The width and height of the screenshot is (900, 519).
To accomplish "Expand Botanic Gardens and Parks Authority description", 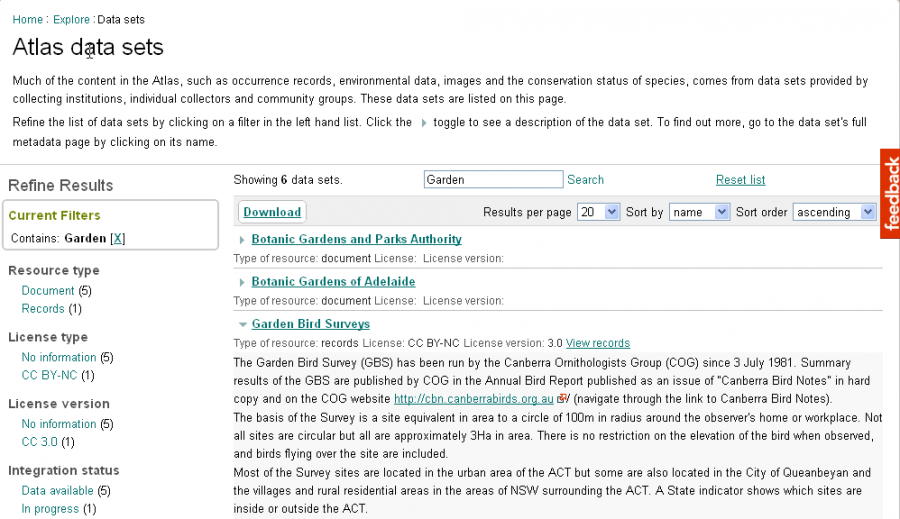I will pos(242,240).
